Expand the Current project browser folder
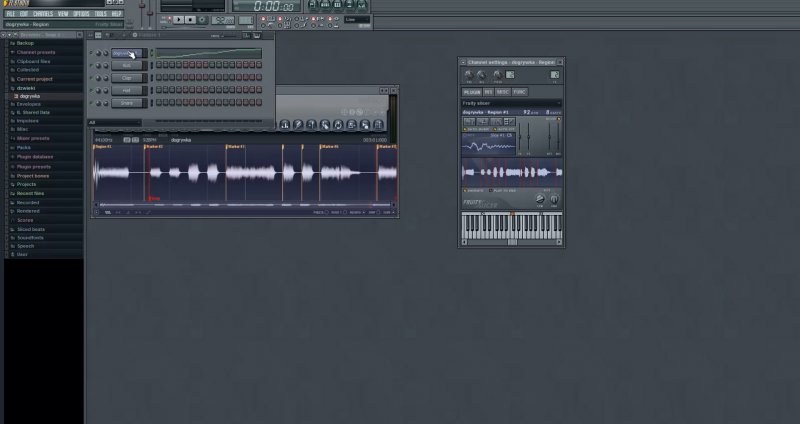Screen dimensions: 800x424 tap(34, 78)
